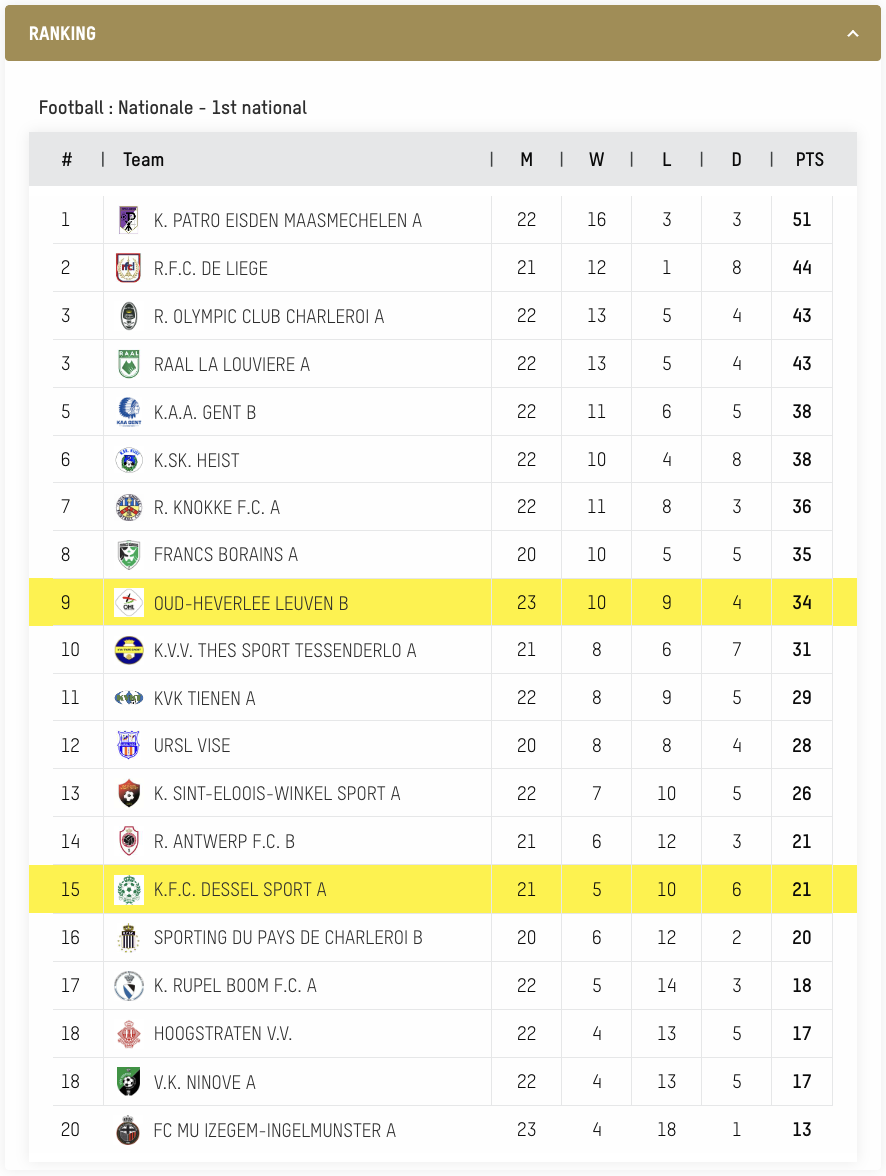The height and width of the screenshot is (1176, 886).
Task: Click the Oud-Heverlee Leuven B logo
Action: point(129,603)
